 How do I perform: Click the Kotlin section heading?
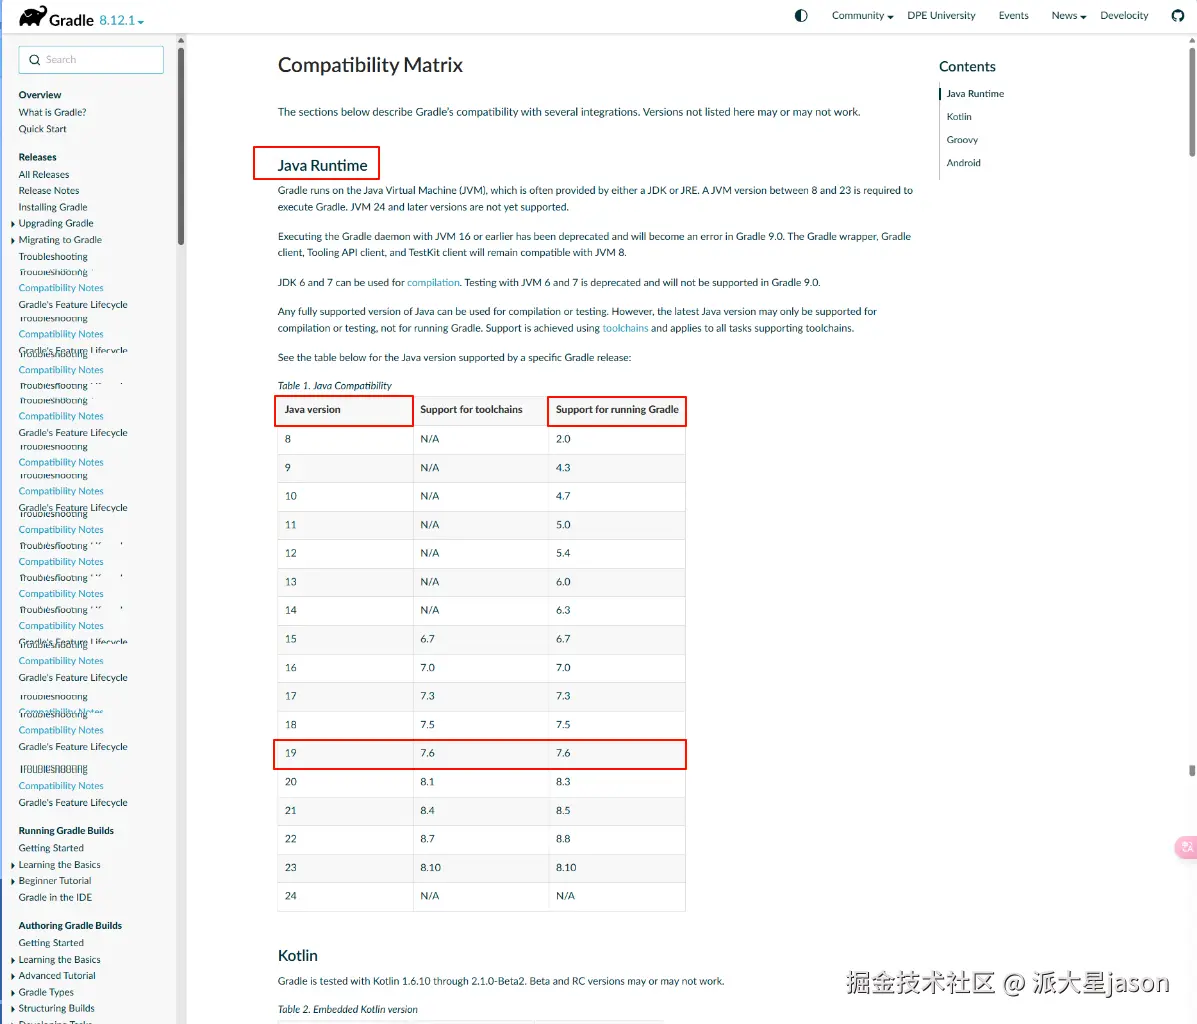click(x=298, y=955)
